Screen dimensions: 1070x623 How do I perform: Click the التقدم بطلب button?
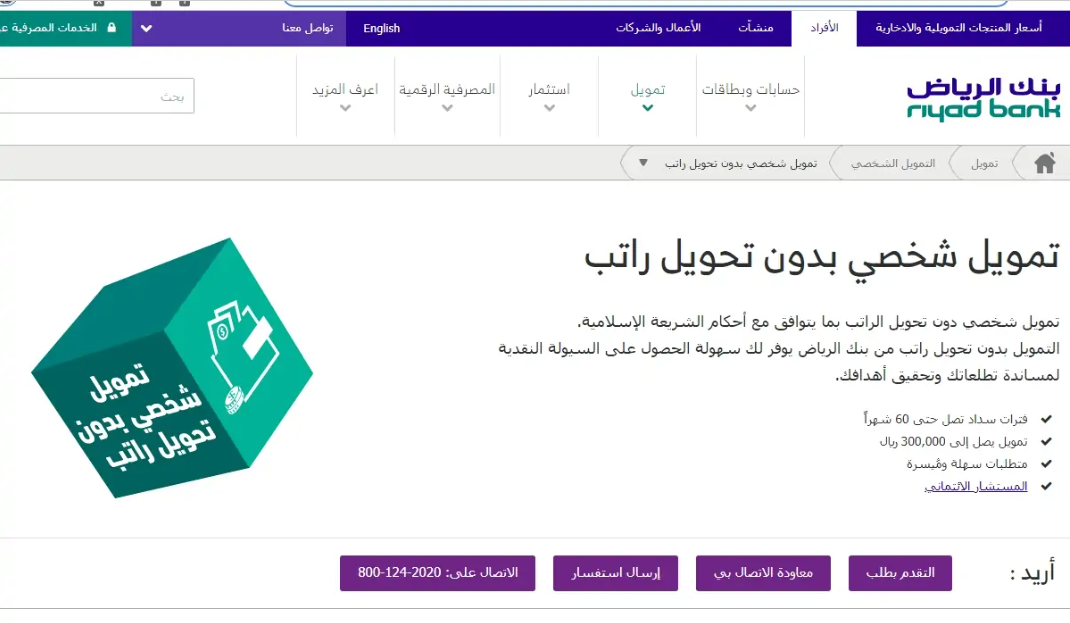(899, 573)
